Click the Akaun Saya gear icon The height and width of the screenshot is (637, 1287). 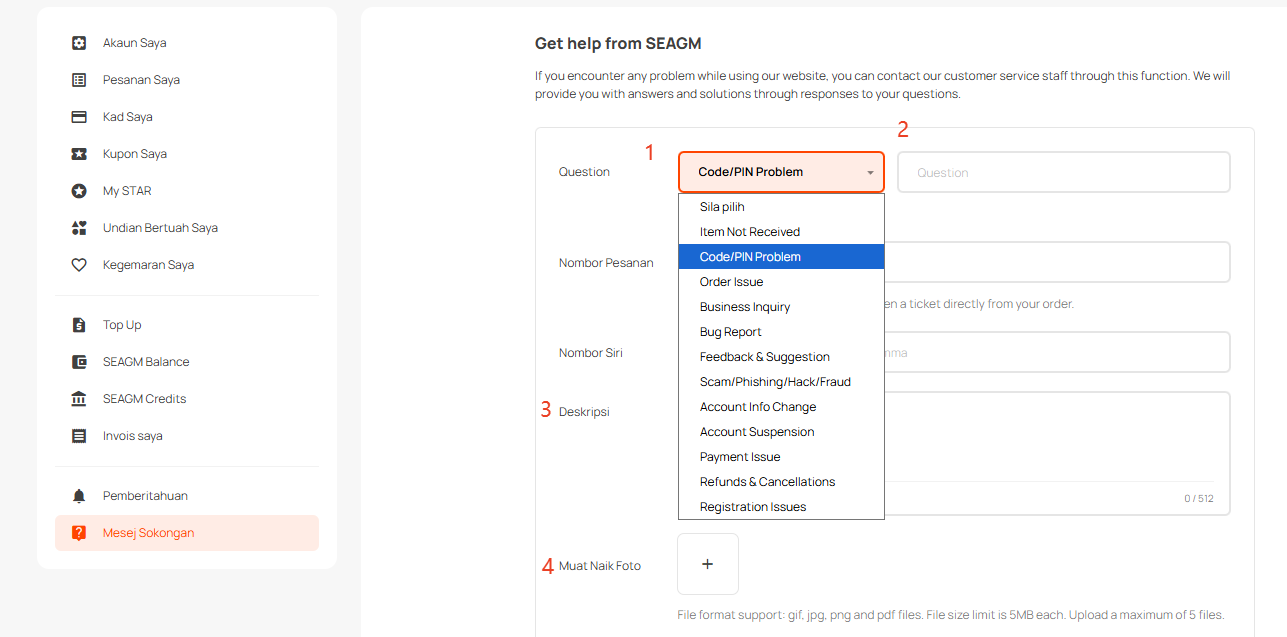tap(79, 43)
